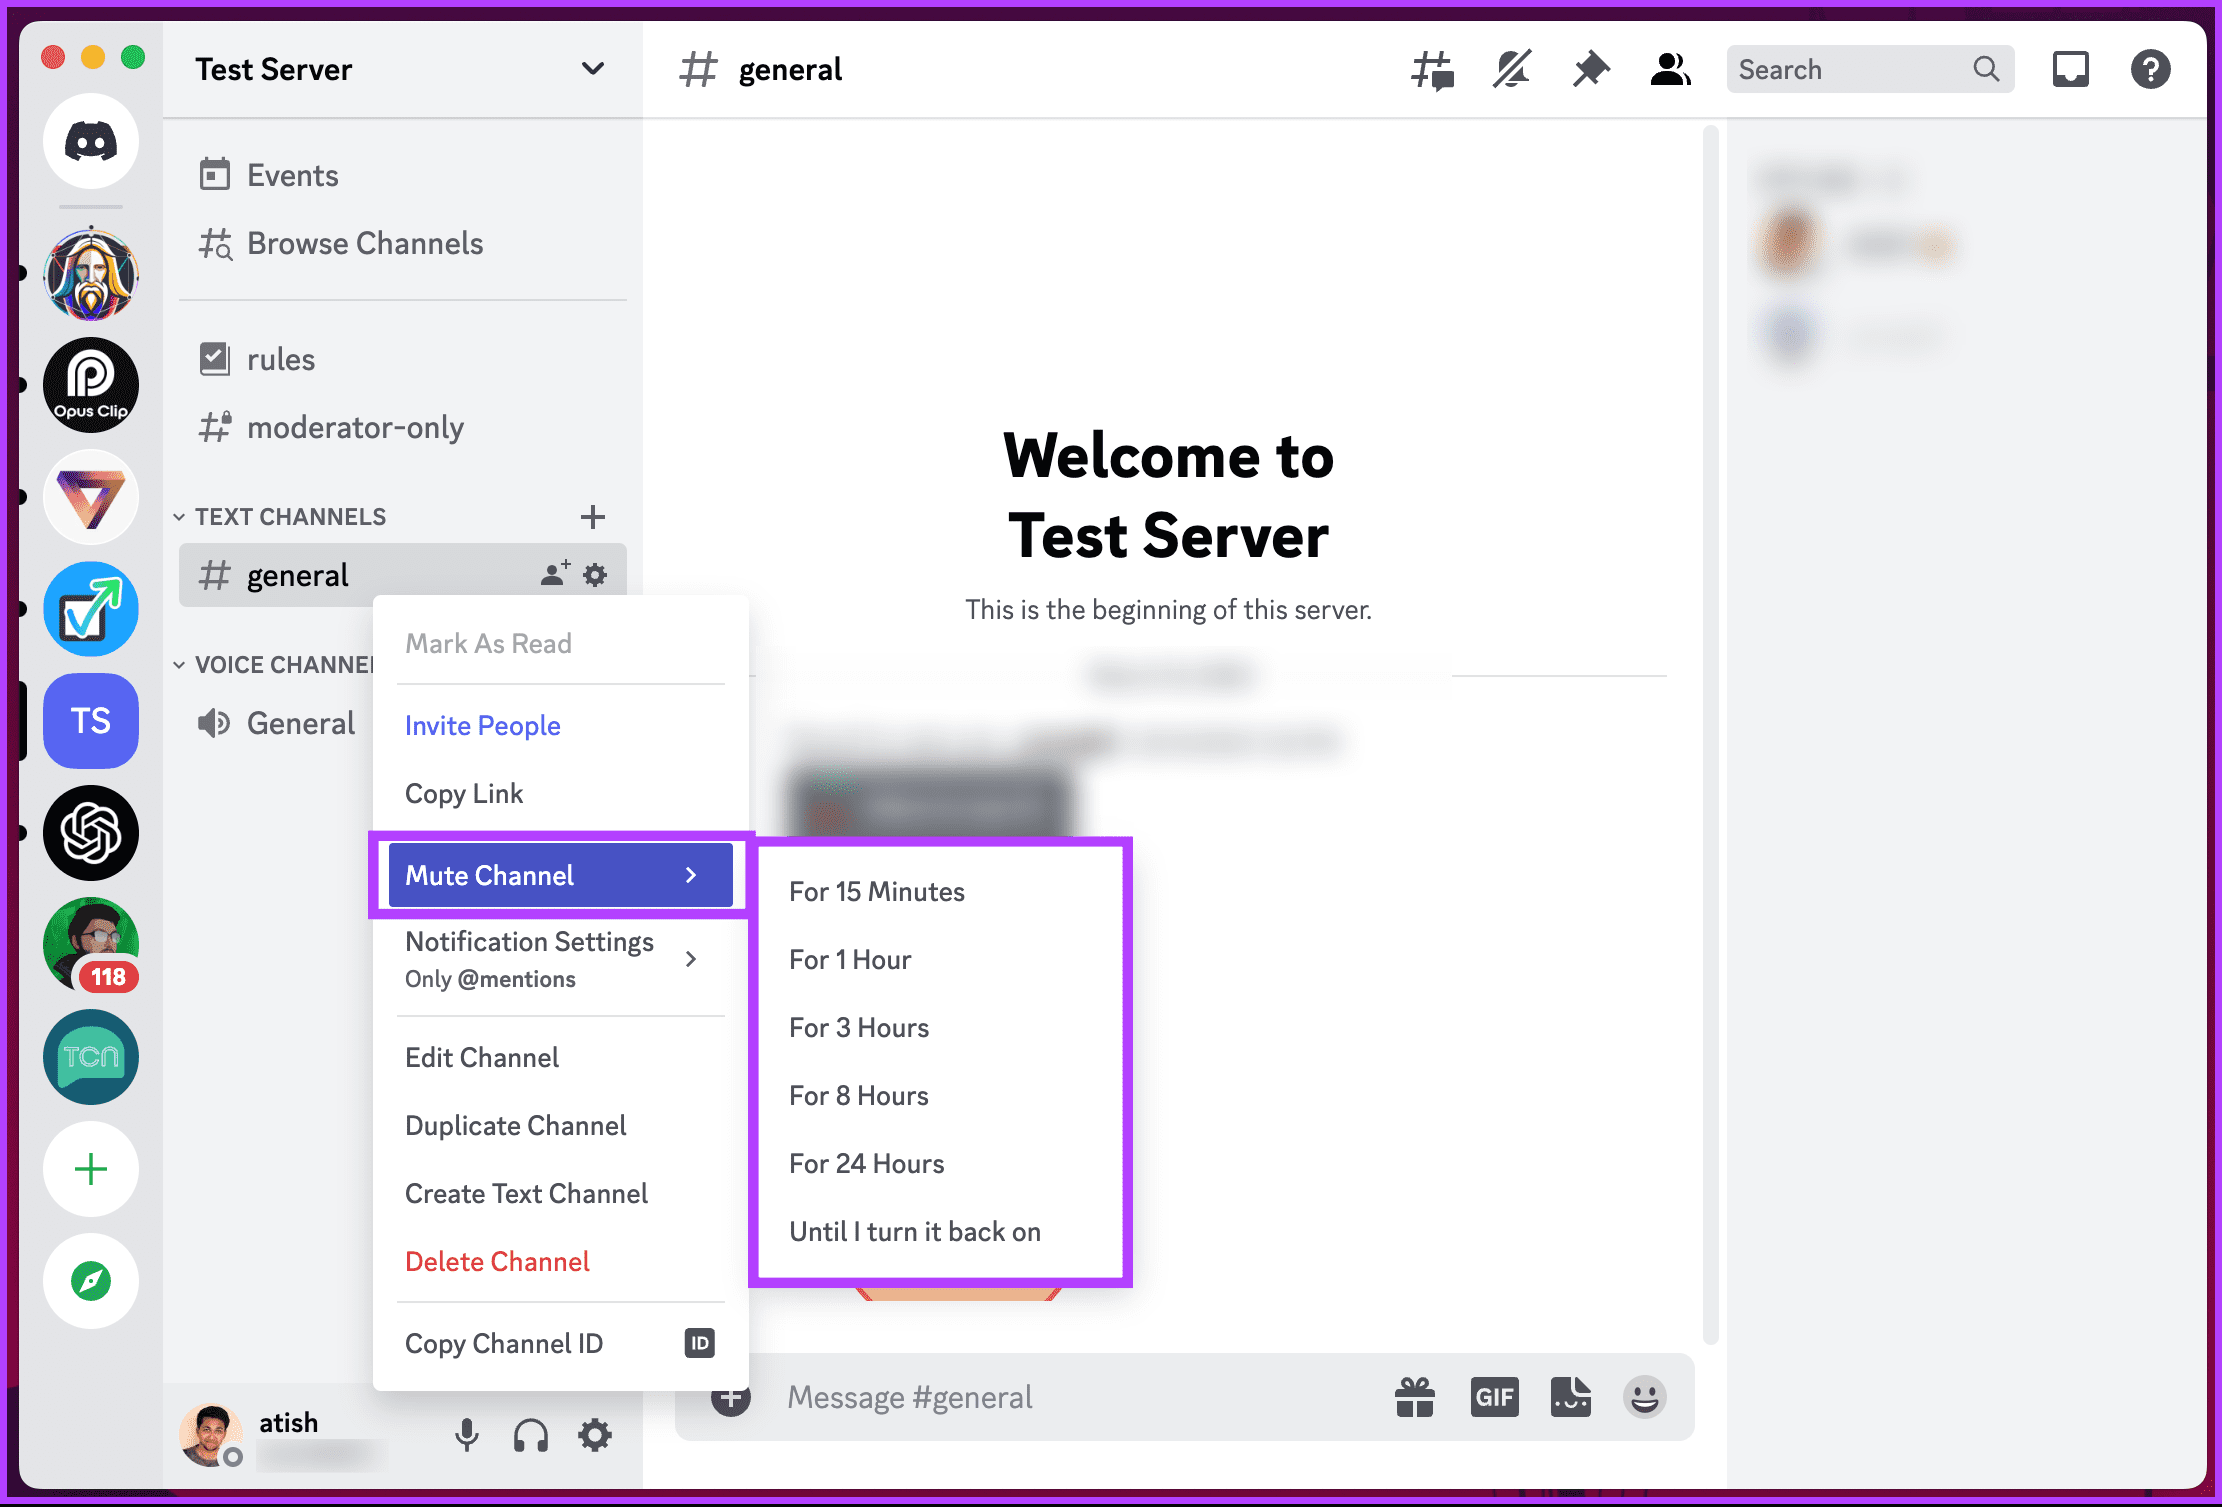Mute For 15 Minutes
This screenshot has width=2222, height=1507.
(x=941, y=891)
